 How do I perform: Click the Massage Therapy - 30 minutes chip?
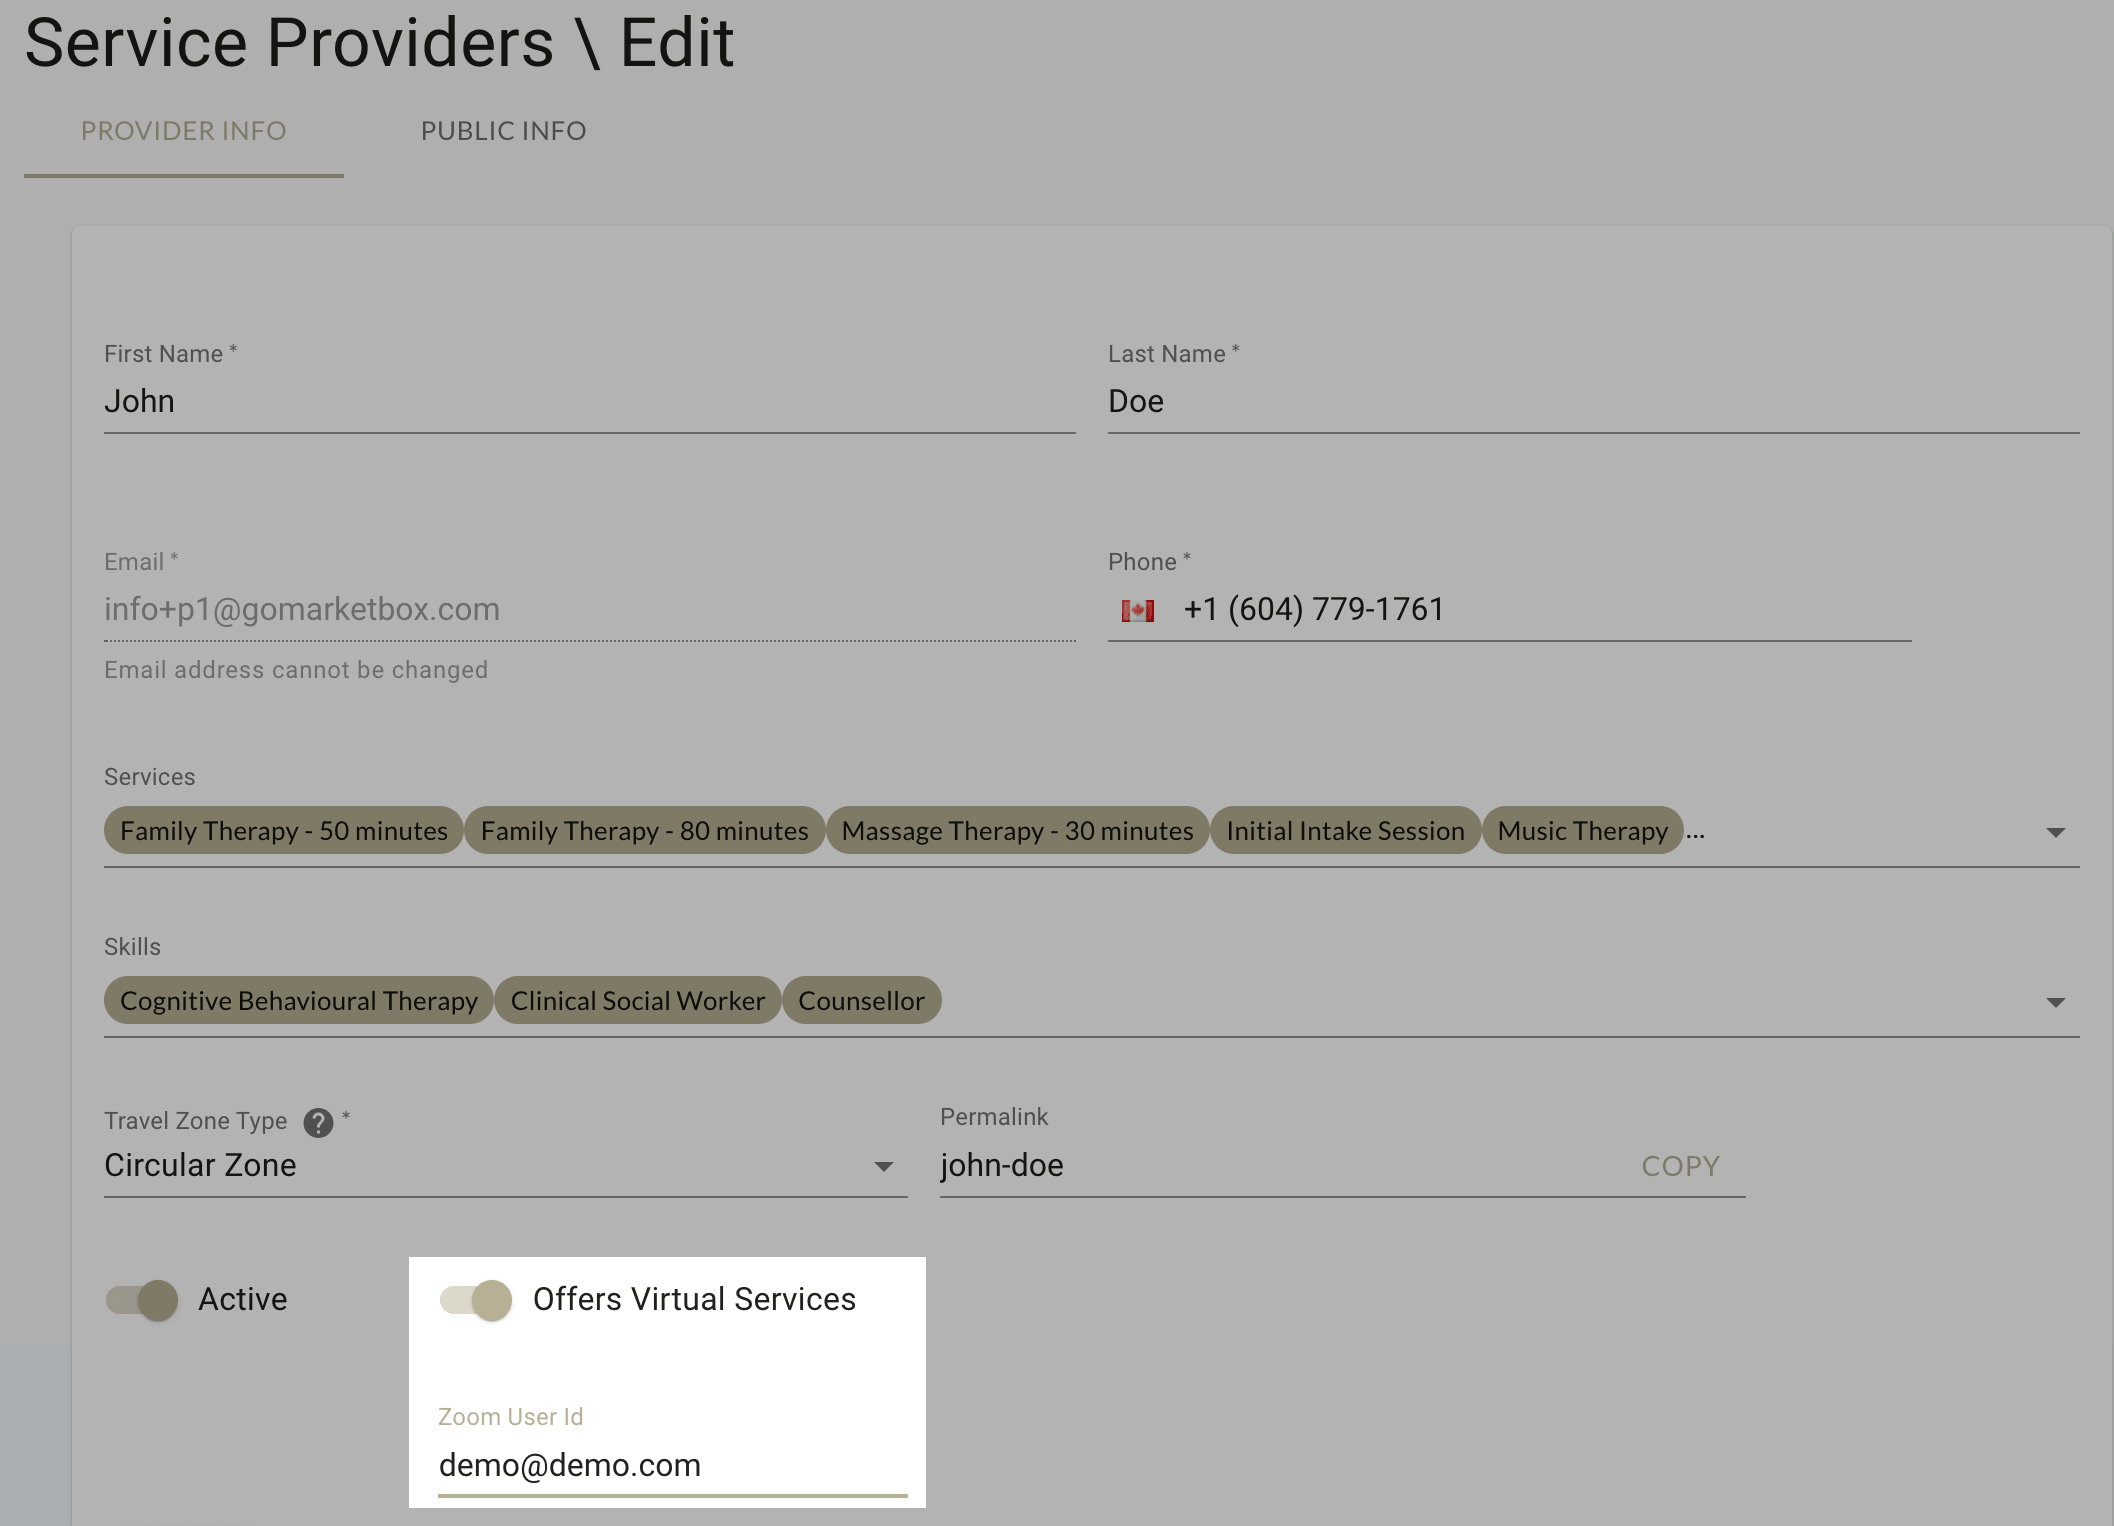pos(1016,830)
